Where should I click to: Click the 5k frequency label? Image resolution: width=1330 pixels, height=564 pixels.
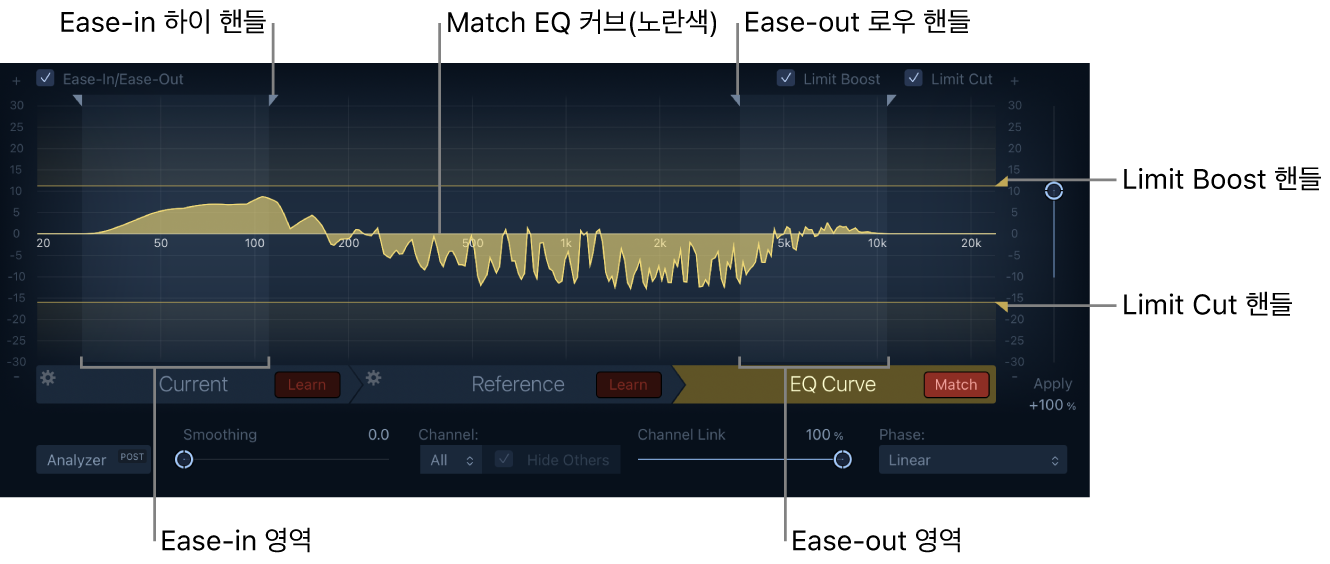(x=783, y=243)
